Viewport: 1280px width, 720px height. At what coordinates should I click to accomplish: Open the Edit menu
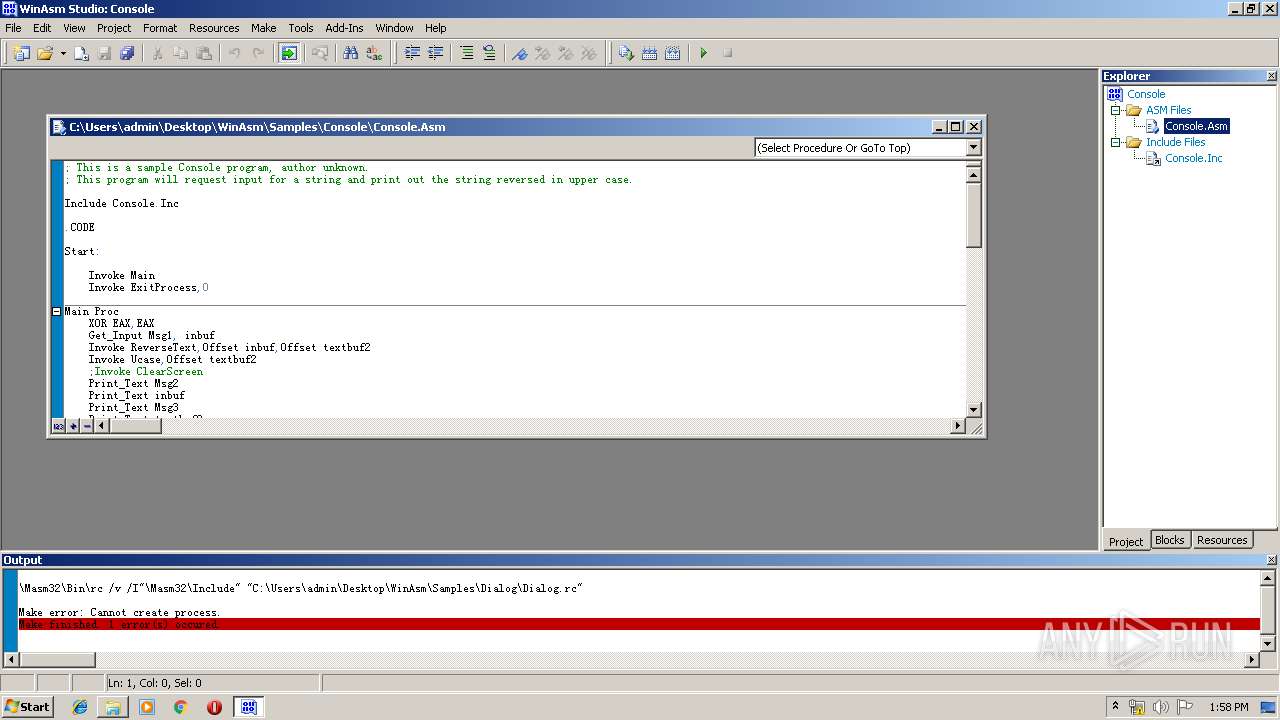[42, 28]
